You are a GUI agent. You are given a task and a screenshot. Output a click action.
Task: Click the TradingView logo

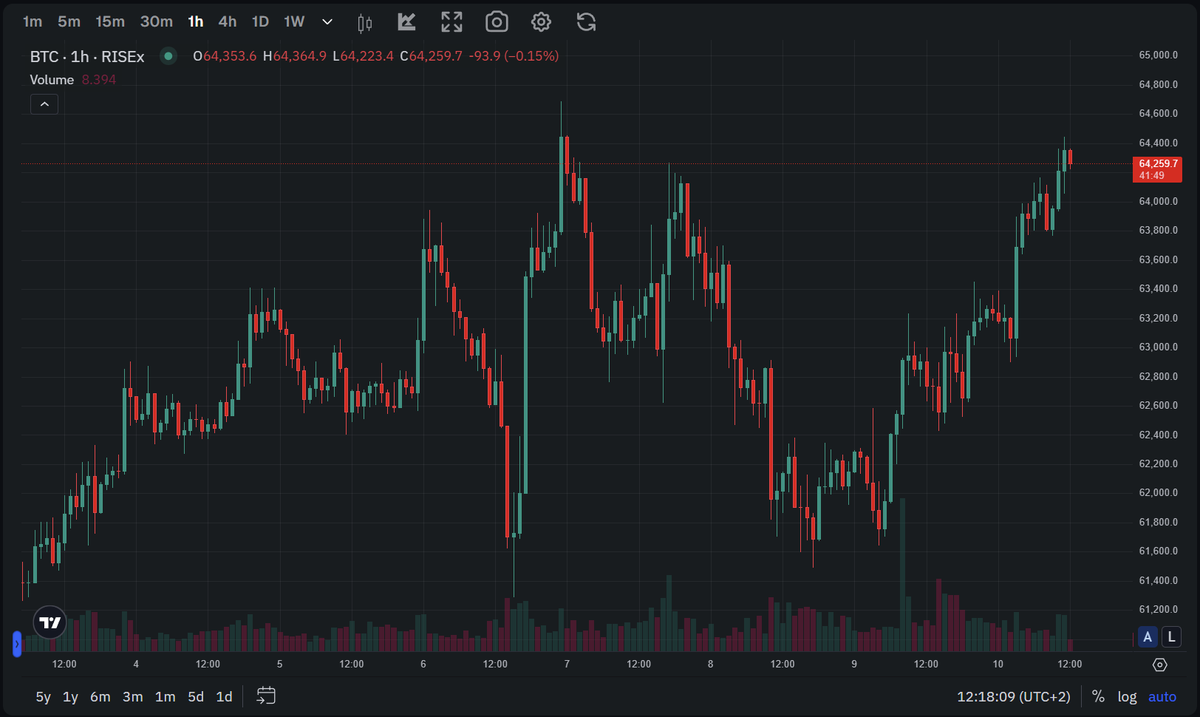click(x=50, y=622)
